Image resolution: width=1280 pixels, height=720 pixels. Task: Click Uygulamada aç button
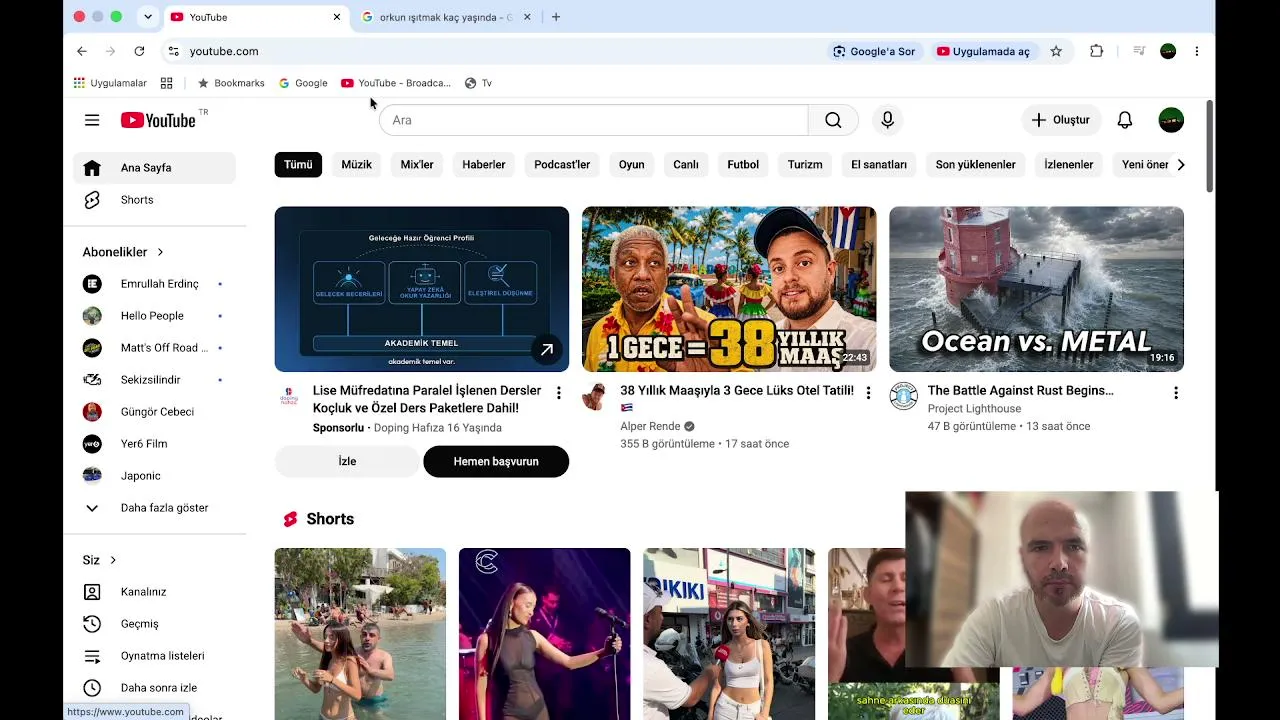click(x=983, y=51)
